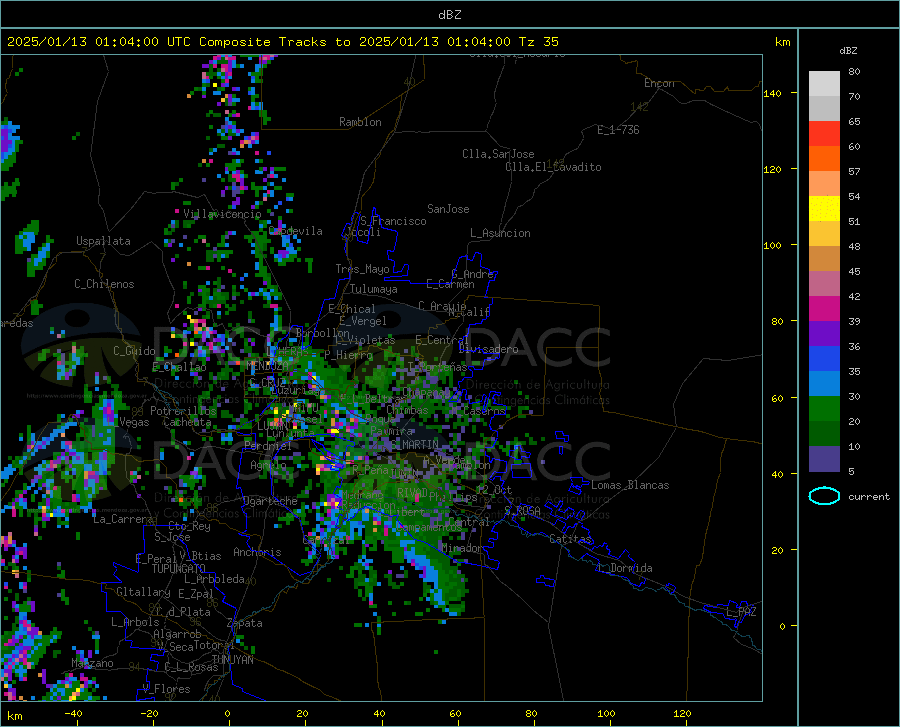The height and width of the screenshot is (727, 900).
Task: Click the 'TUNUYAN' map label
Action: click(232, 660)
